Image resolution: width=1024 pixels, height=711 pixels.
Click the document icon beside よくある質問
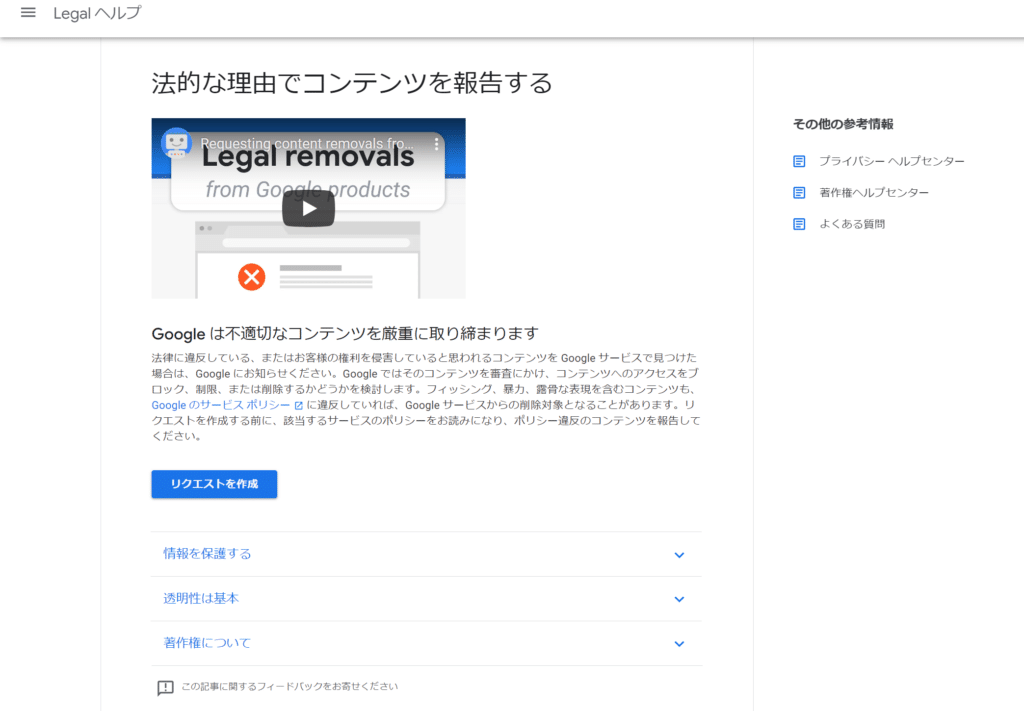click(x=799, y=224)
